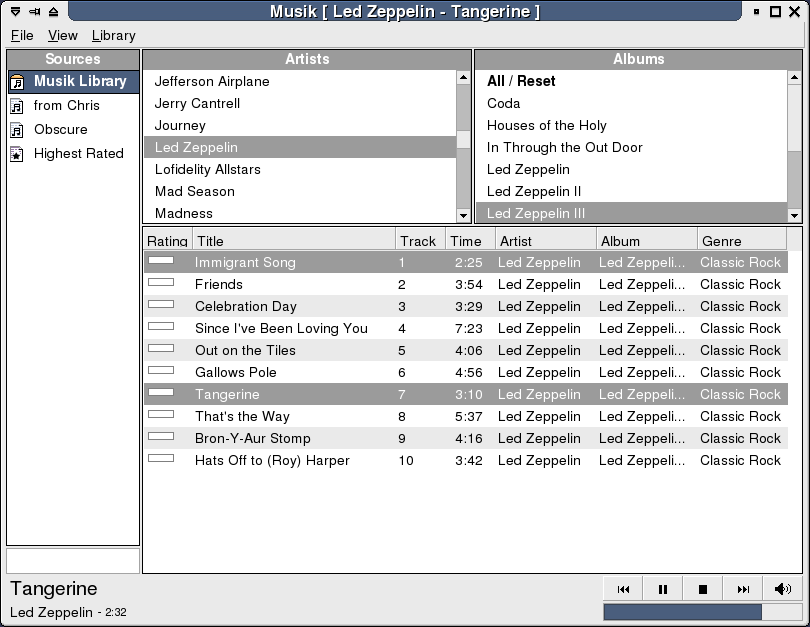Set rating for That's the Way
The height and width of the screenshot is (627, 810).
pos(161,414)
